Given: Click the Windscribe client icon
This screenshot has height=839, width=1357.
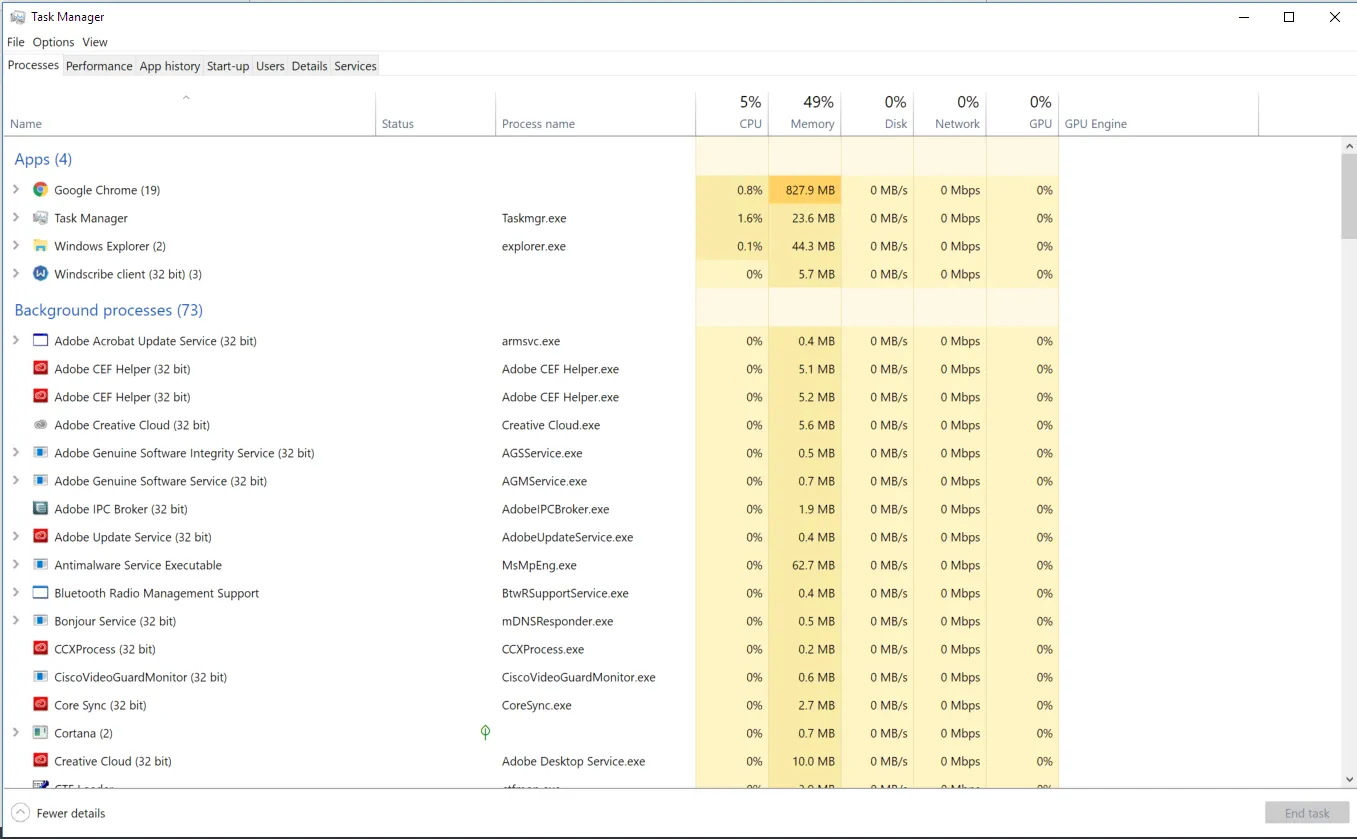Looking at the screenshot, I should tap(40, 274).
